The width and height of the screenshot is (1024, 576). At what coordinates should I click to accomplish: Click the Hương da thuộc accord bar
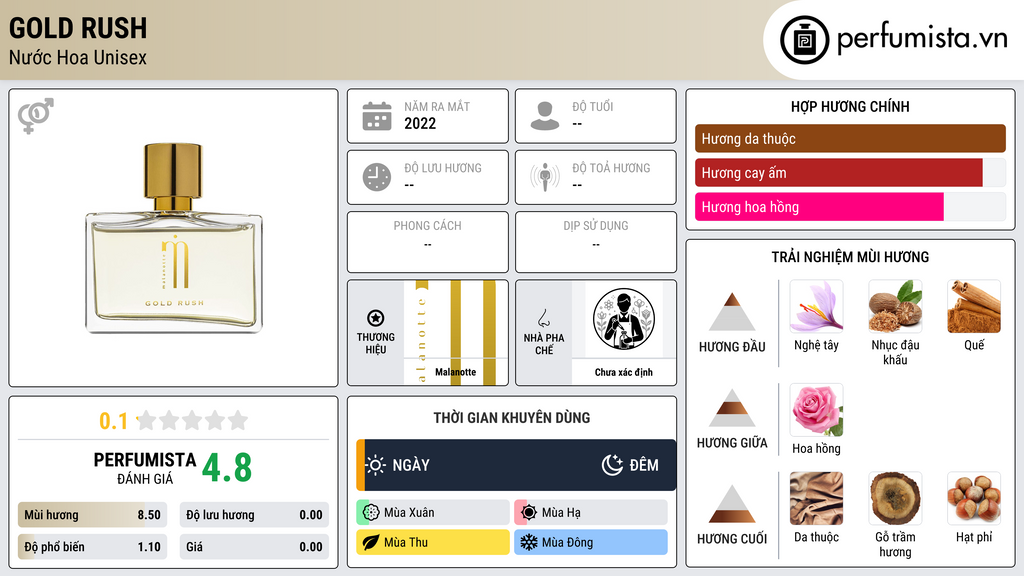pos(850,138)
